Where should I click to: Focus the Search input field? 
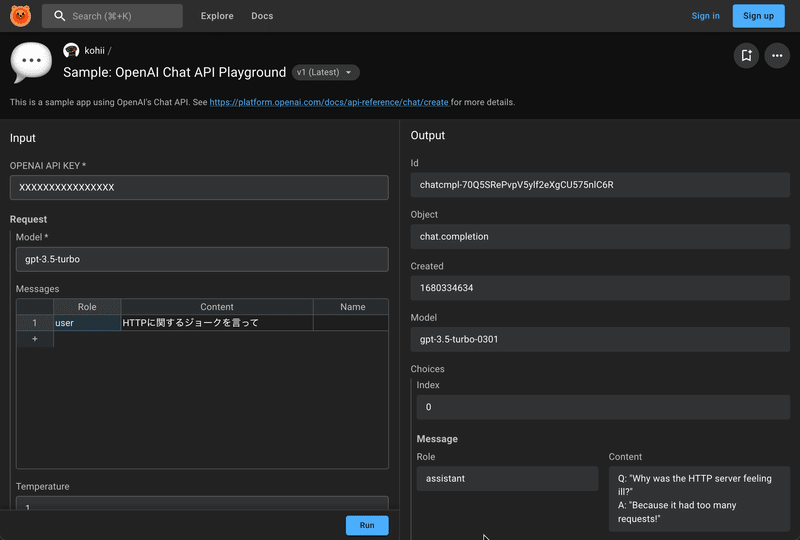112,16
